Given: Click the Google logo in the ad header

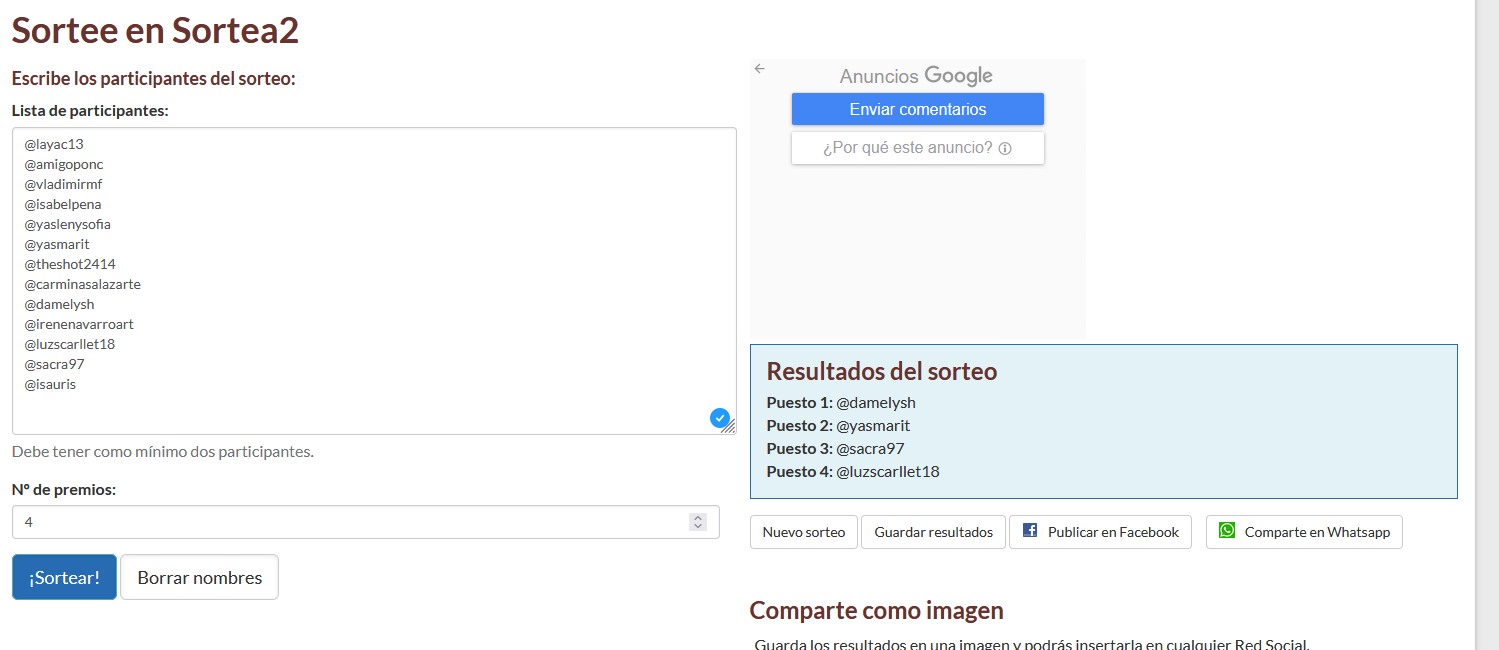Looking at the screenshot, I should (958, 76).
